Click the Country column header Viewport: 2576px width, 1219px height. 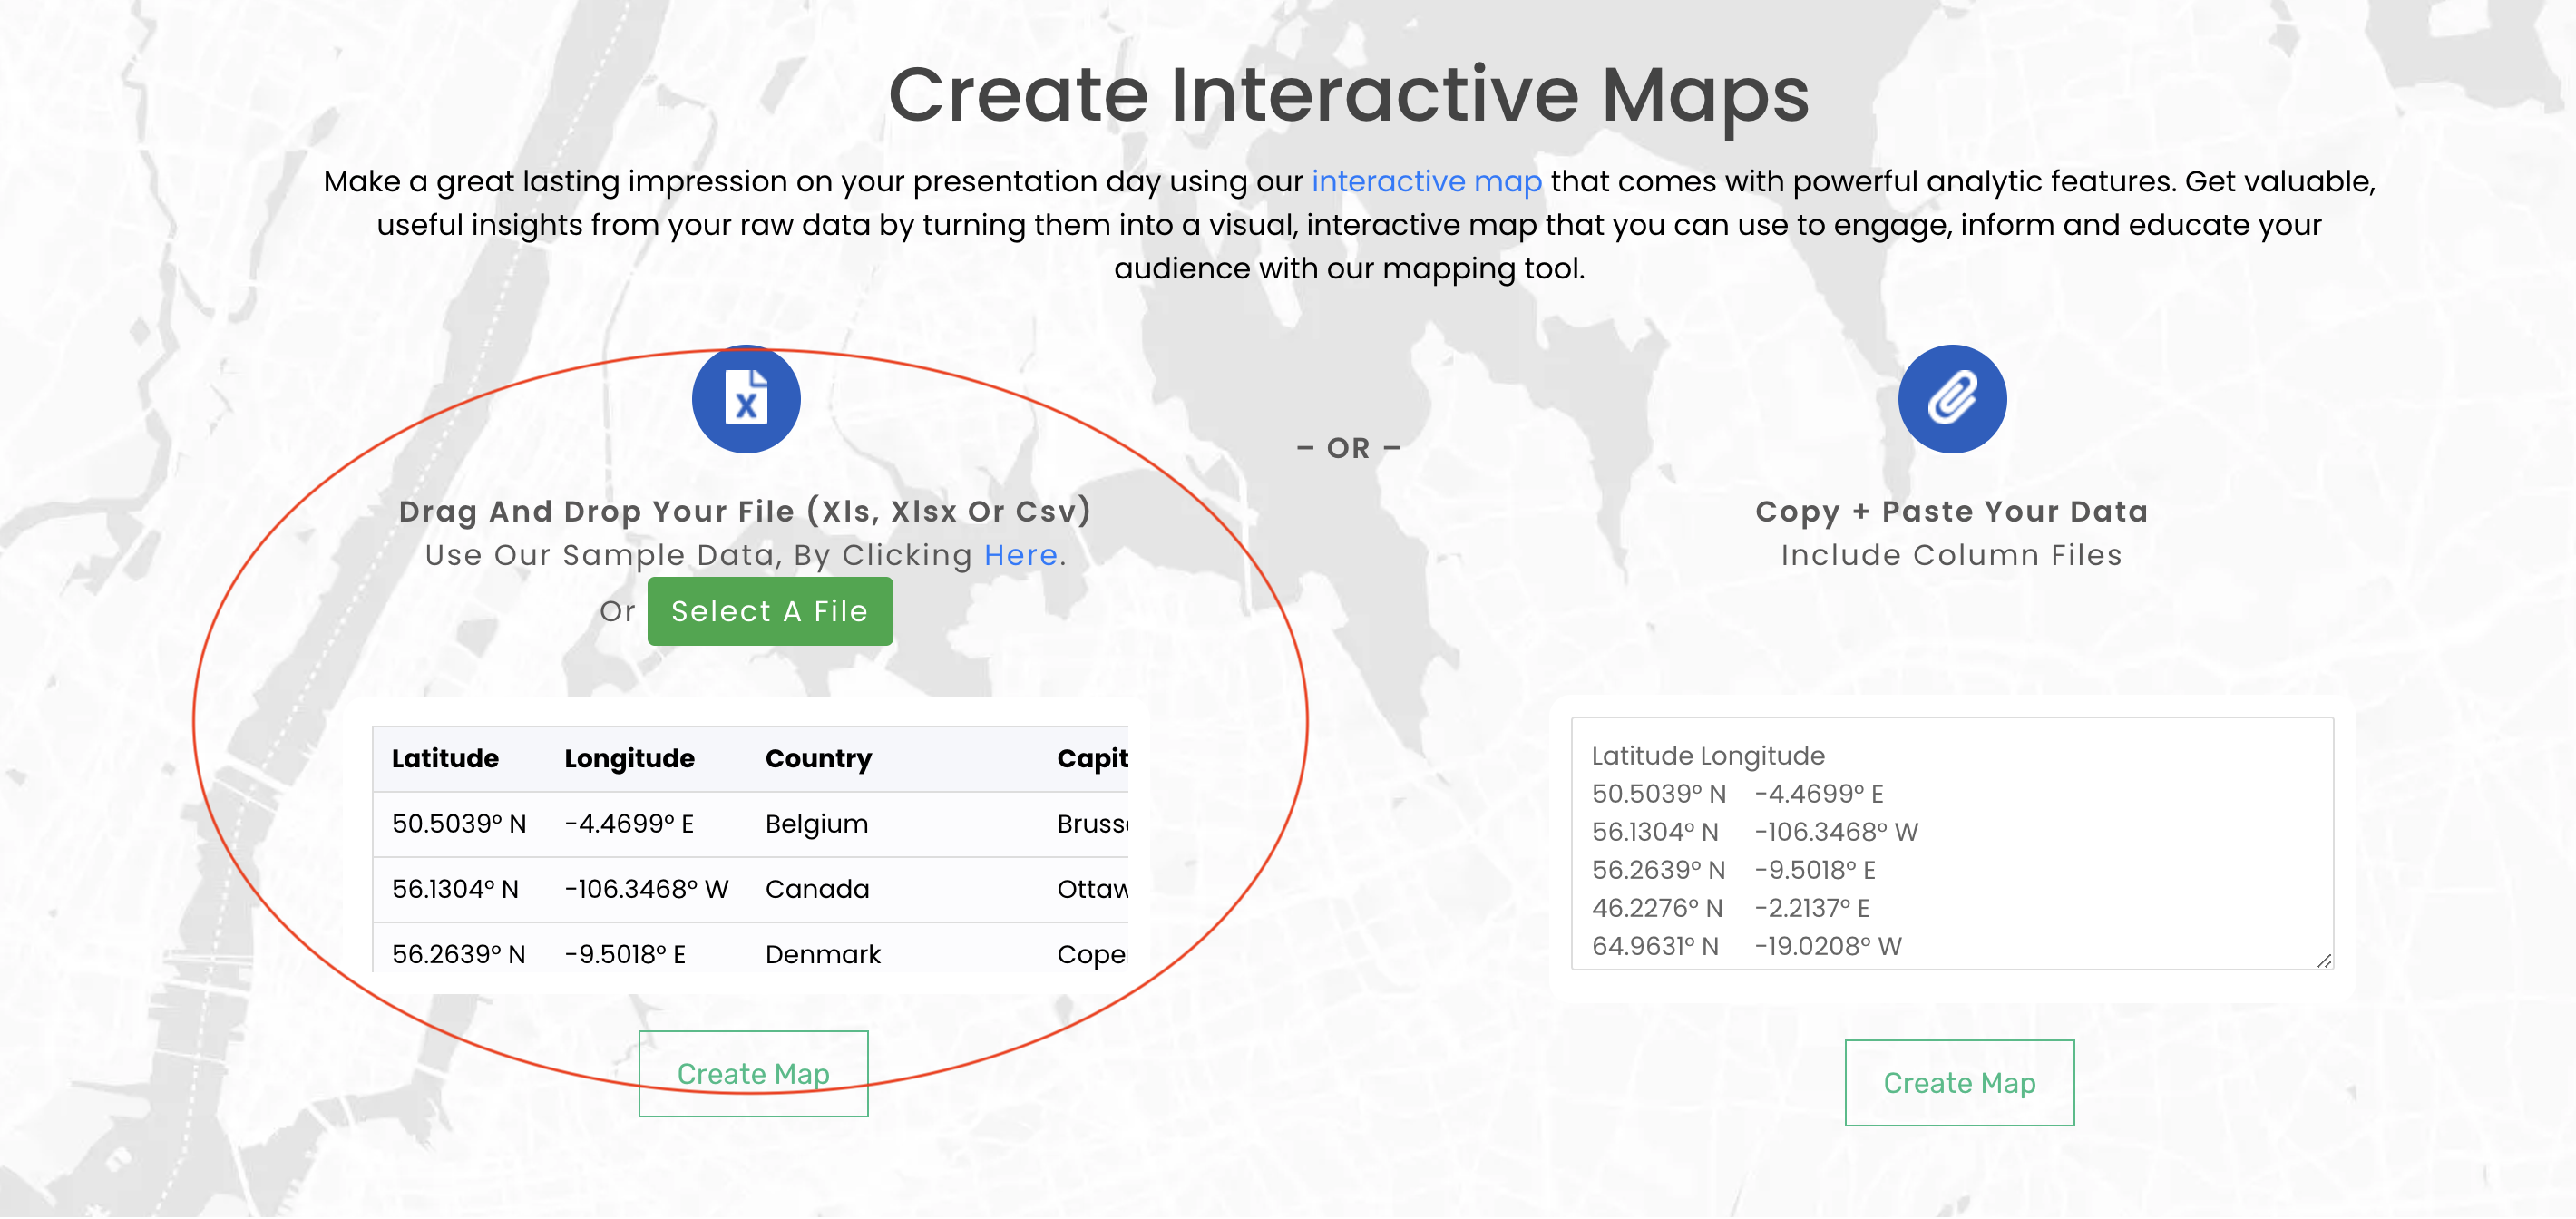click(818, 759)
